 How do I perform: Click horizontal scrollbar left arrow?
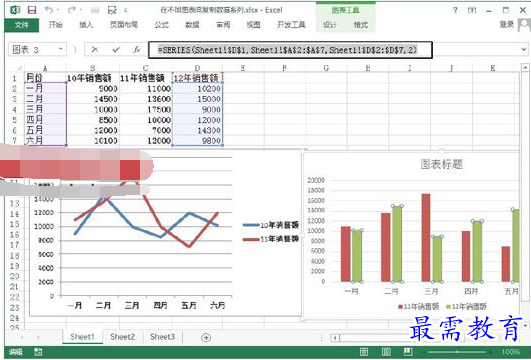[x=335, y=338]
